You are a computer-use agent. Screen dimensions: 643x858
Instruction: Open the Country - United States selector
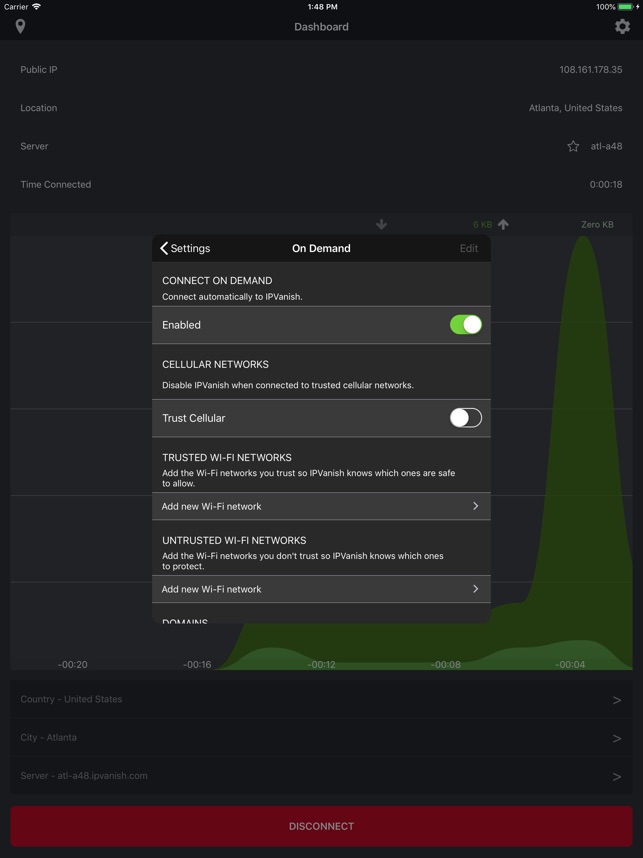(x=321, y=699)
